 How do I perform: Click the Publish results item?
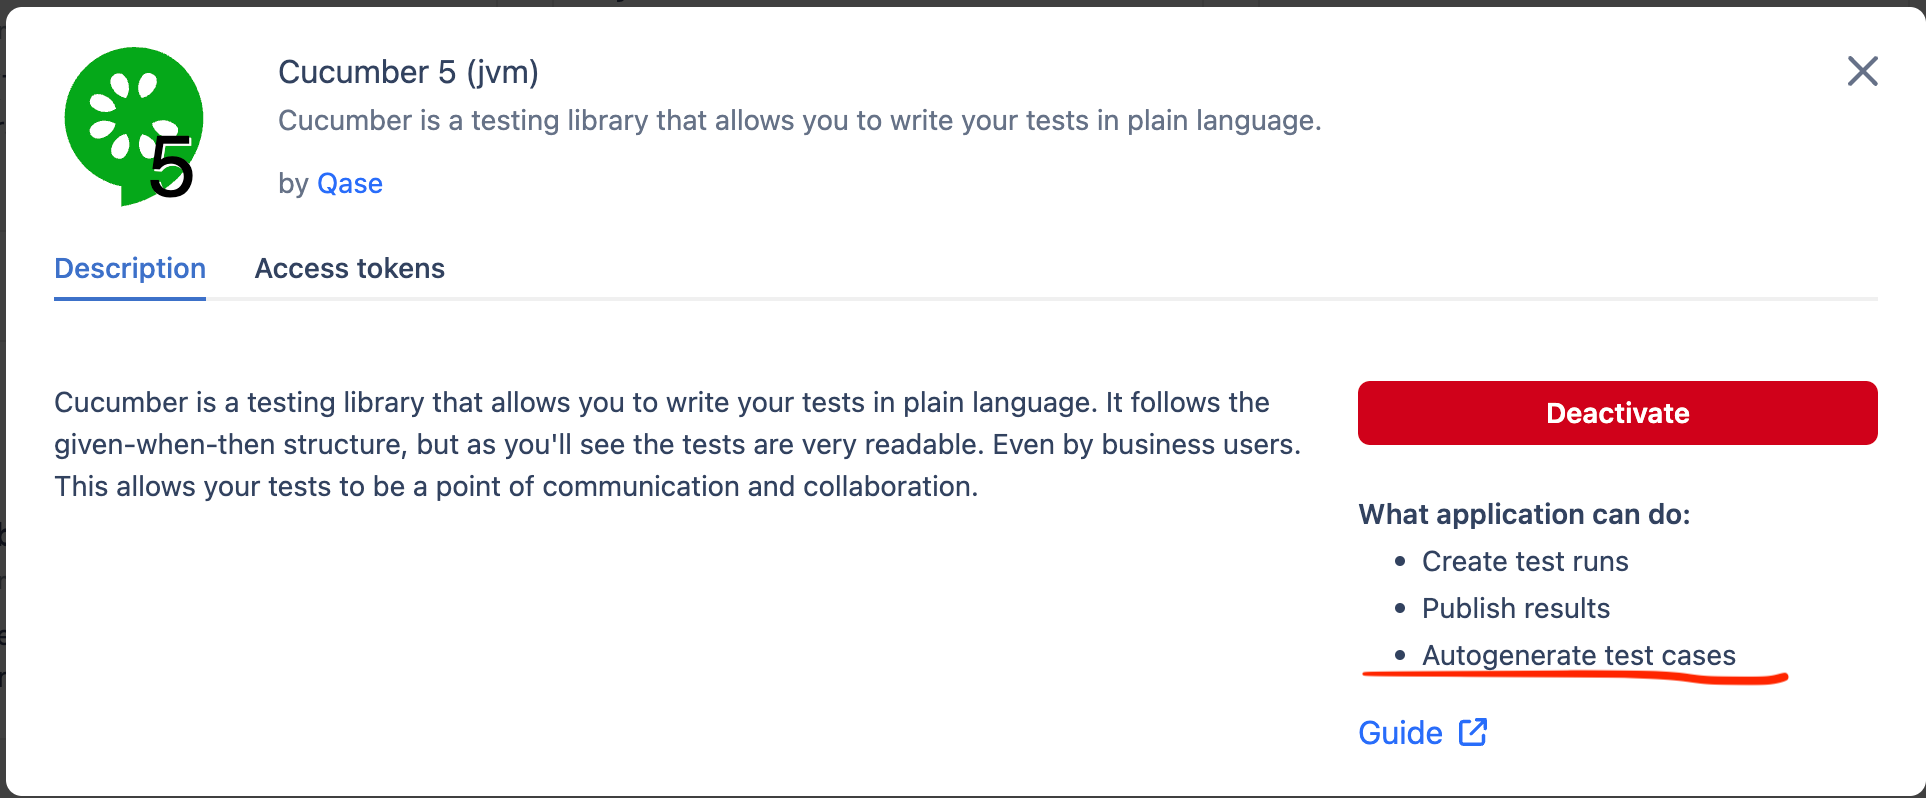(1516, 608)
